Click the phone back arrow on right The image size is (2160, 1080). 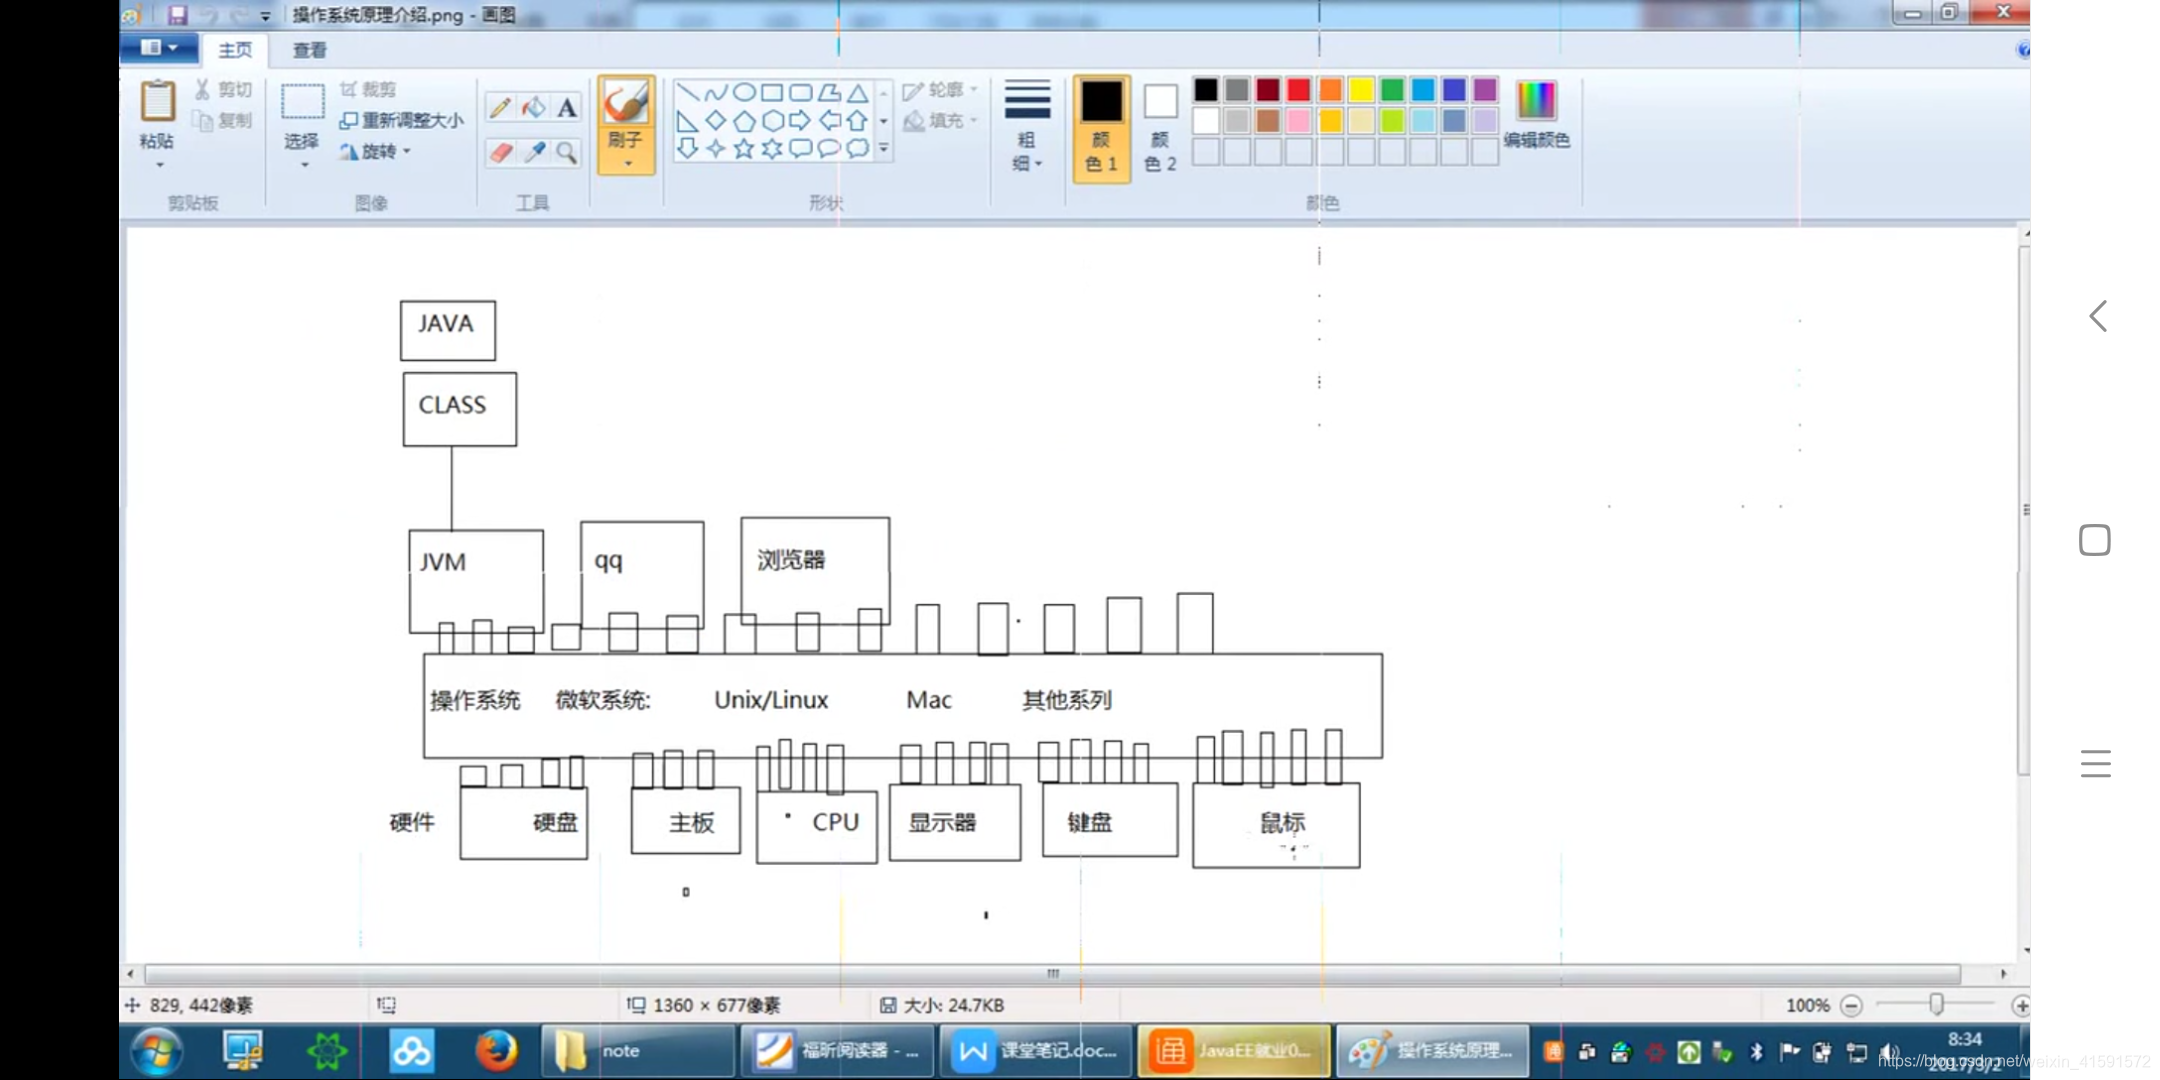[2098, 316]
